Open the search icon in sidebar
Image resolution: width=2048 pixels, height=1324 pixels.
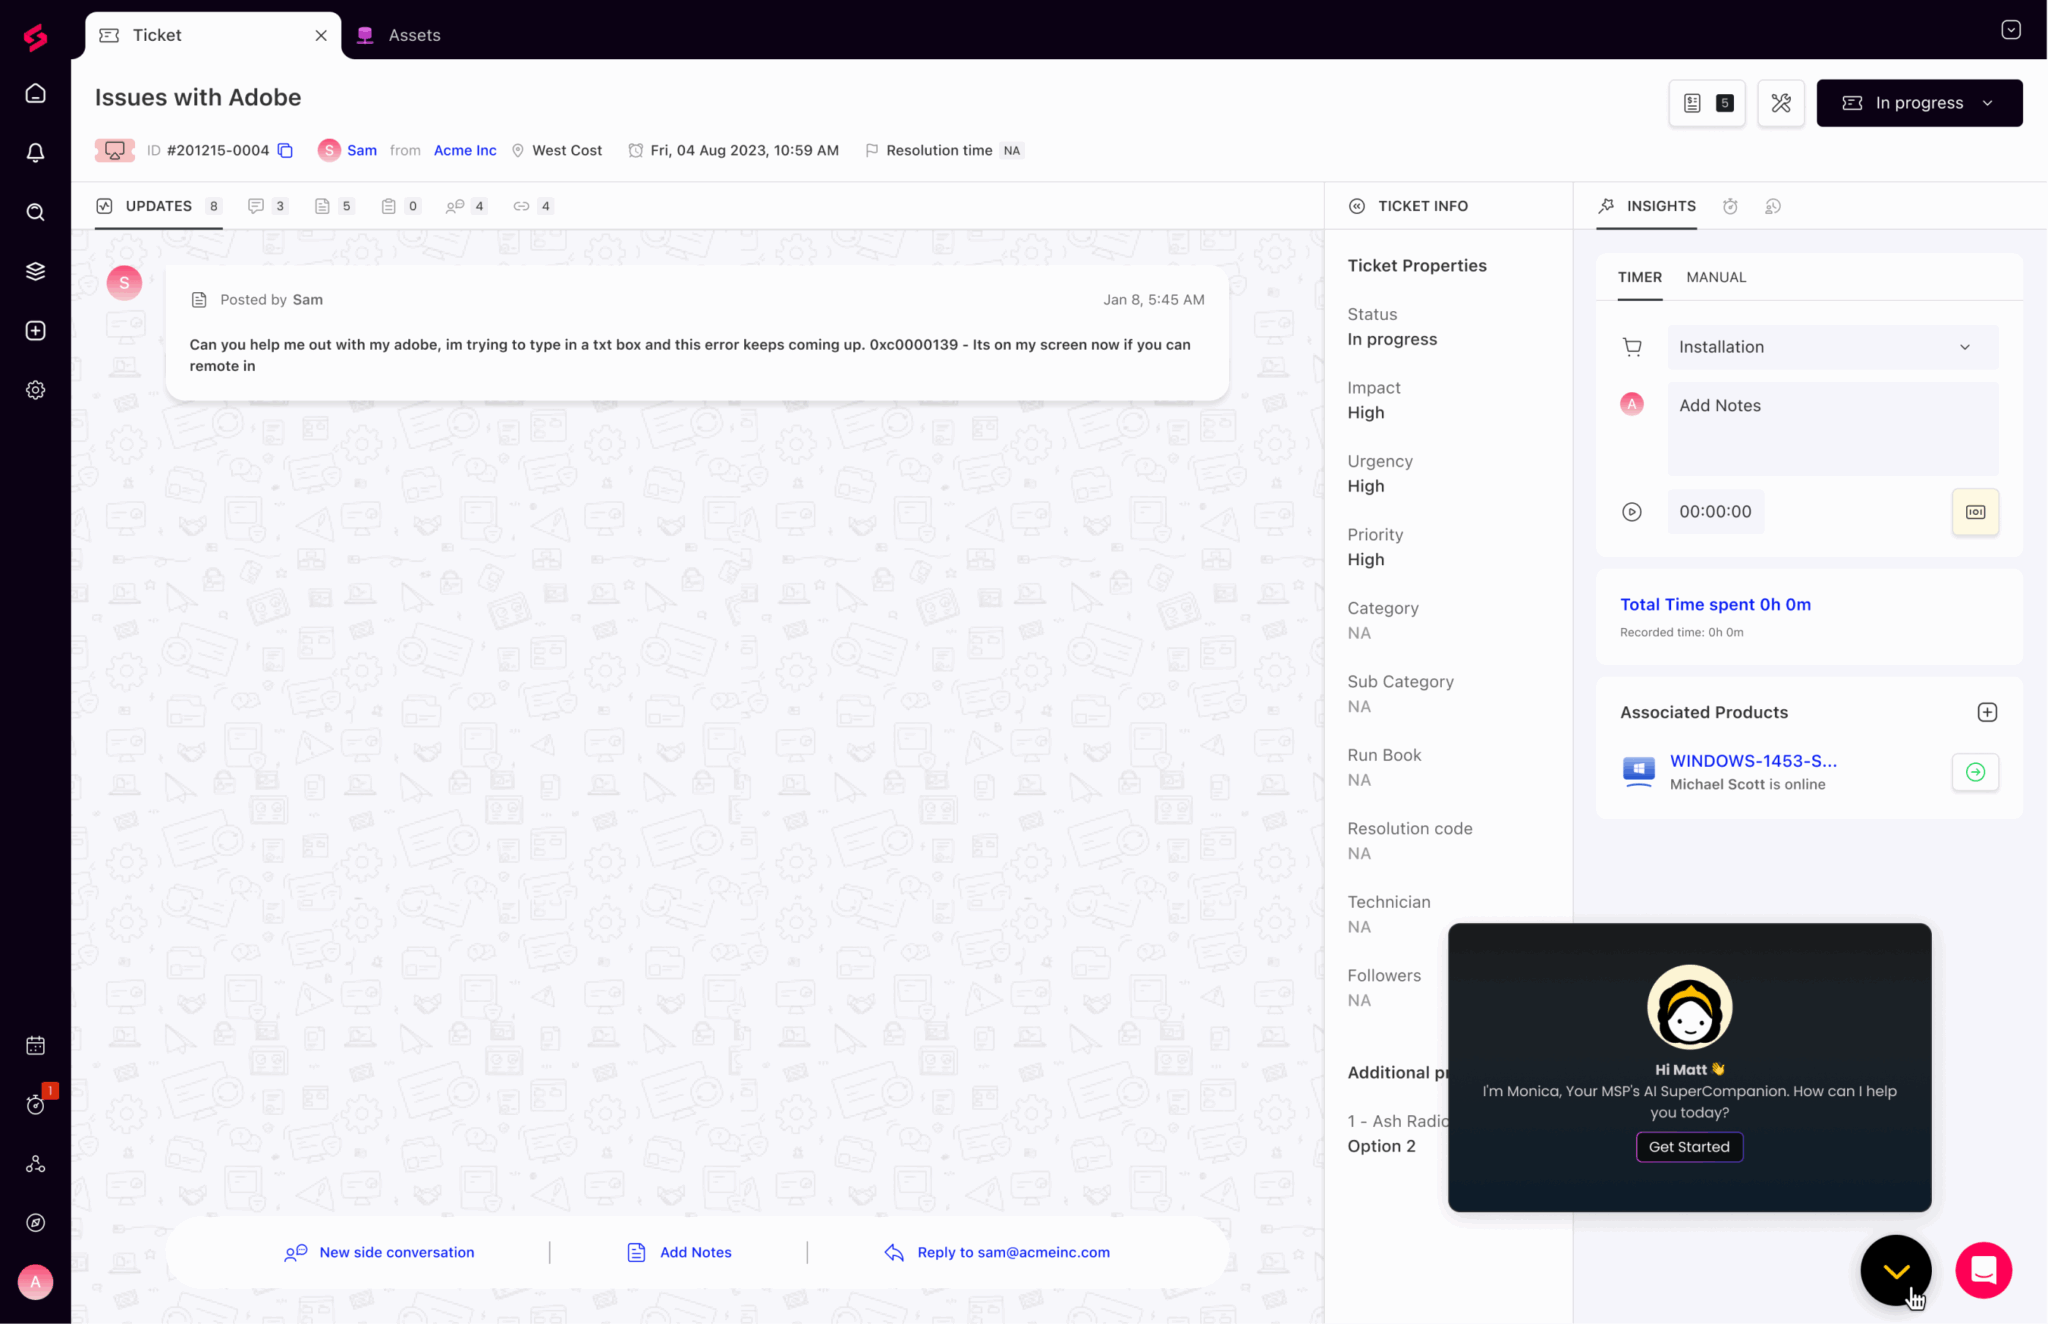[35, 212]
